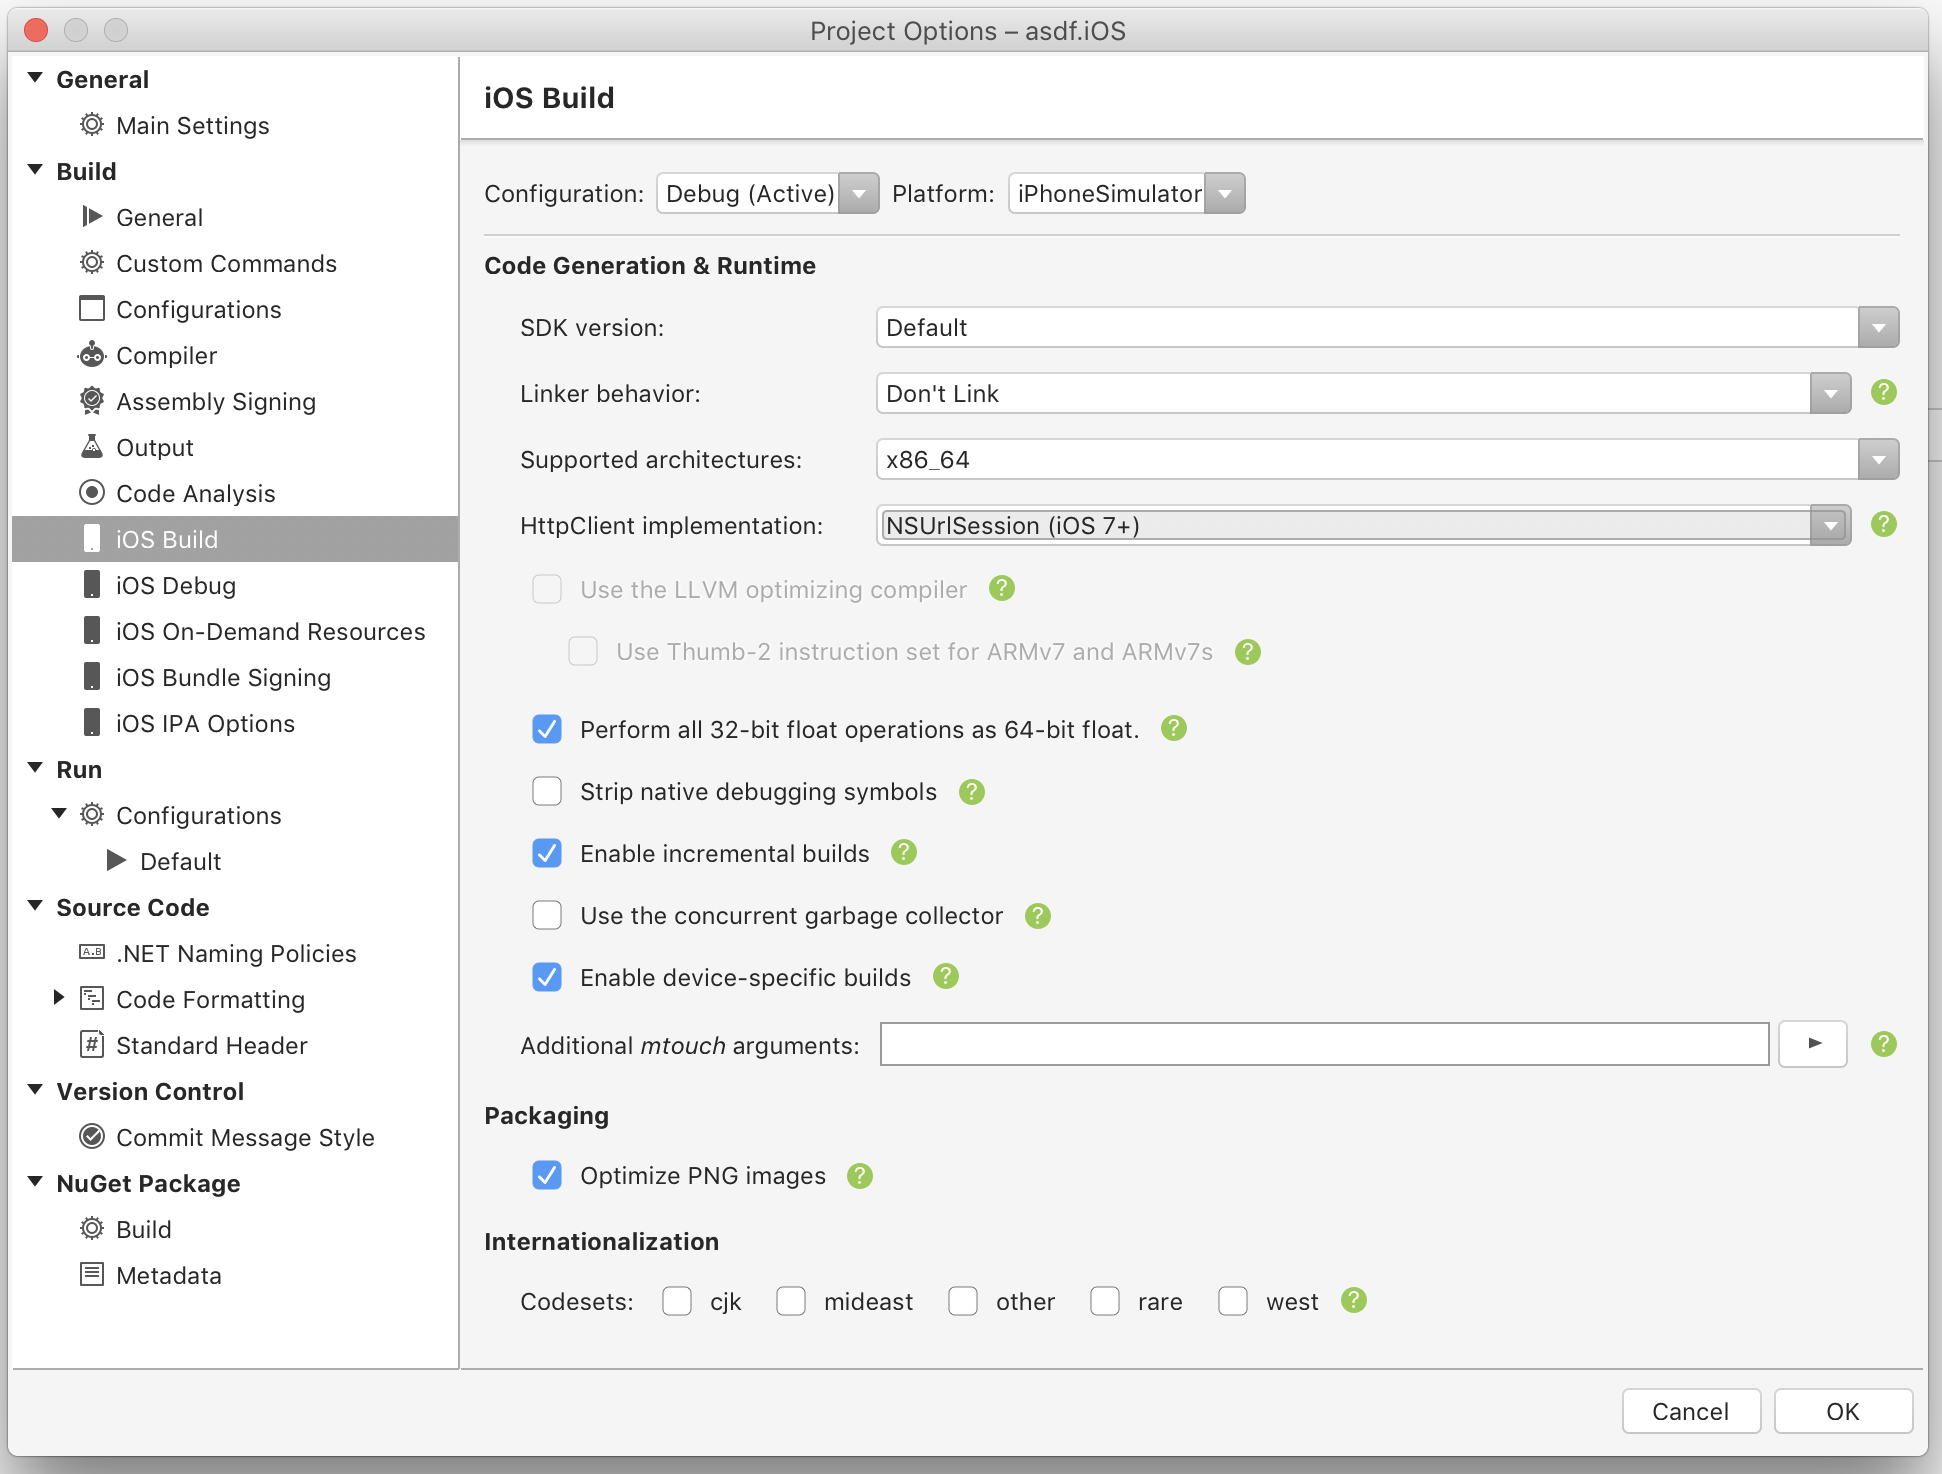Image resolution: width=1942 pixels, height=1474 pixels.
Task: Select Custom Commands in Build section
Action: 226,264
